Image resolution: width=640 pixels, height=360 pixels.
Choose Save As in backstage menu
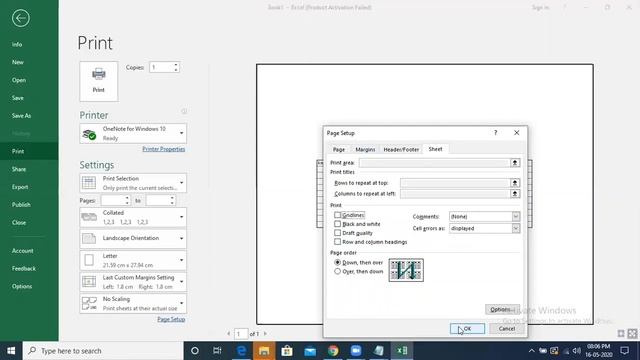pyautogui.click(x=21, y=116)
